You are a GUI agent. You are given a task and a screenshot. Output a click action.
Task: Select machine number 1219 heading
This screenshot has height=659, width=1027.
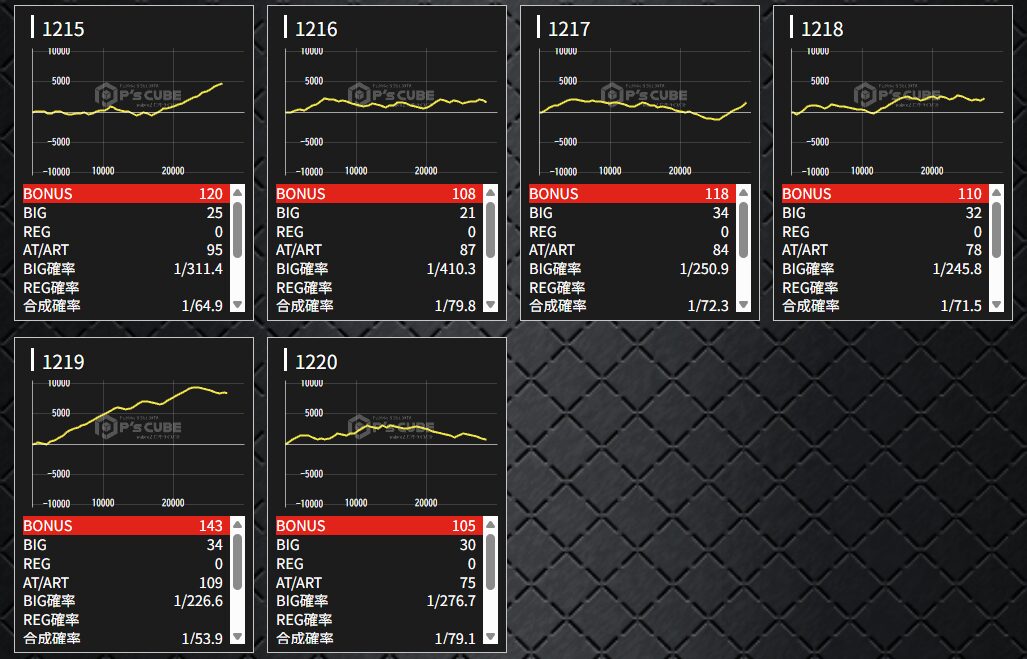tap(63, 361)
